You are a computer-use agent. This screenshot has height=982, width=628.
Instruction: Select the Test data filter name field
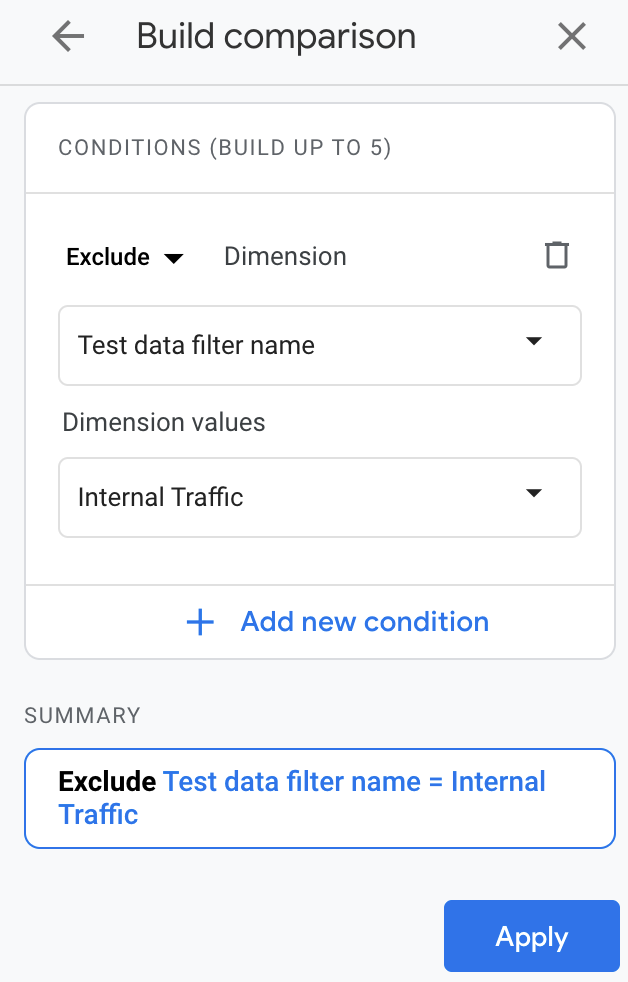click(x=320, y=346)
